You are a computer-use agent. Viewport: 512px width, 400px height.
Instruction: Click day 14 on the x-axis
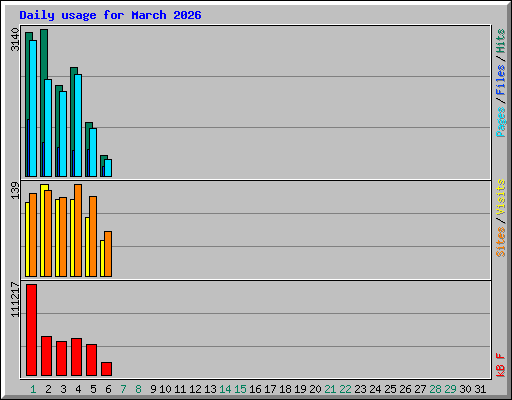coord(225,389)
